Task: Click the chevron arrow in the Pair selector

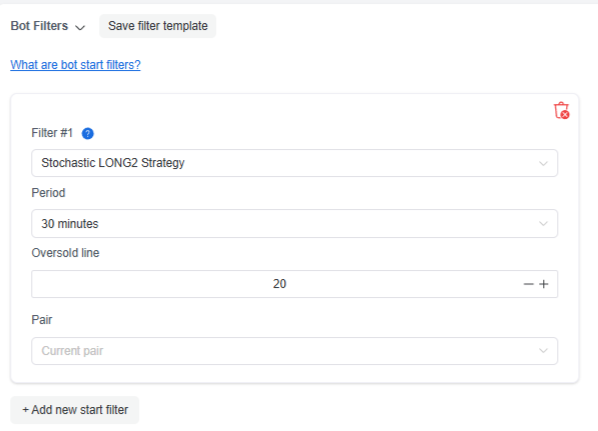Action: pyautogui.click(x=543, y=351)
